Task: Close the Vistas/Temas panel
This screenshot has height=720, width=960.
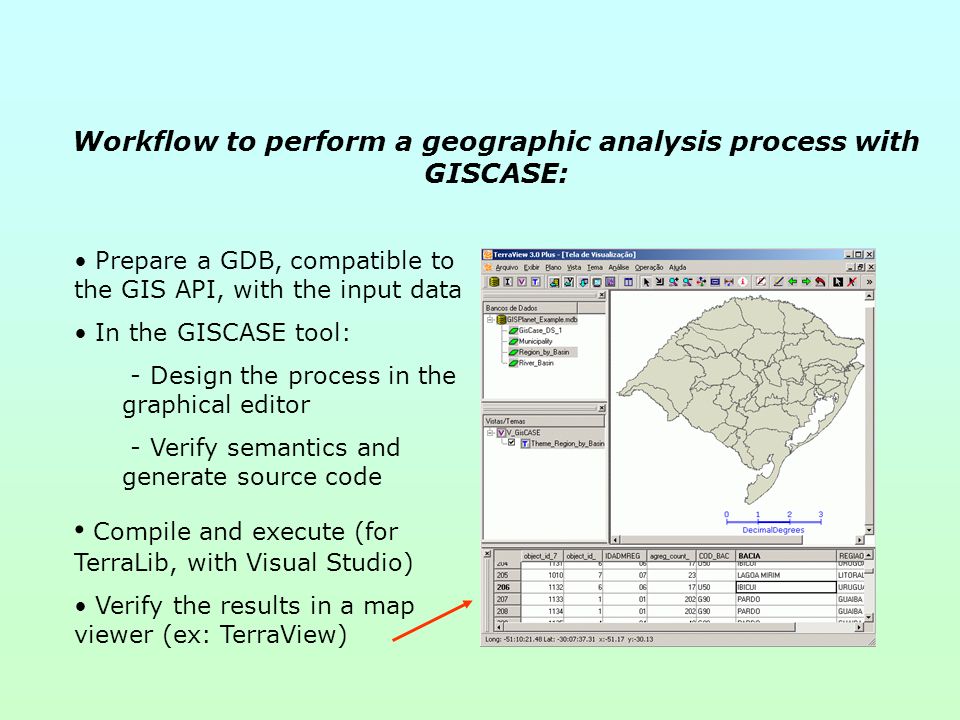Action: [x=602, y=408]
